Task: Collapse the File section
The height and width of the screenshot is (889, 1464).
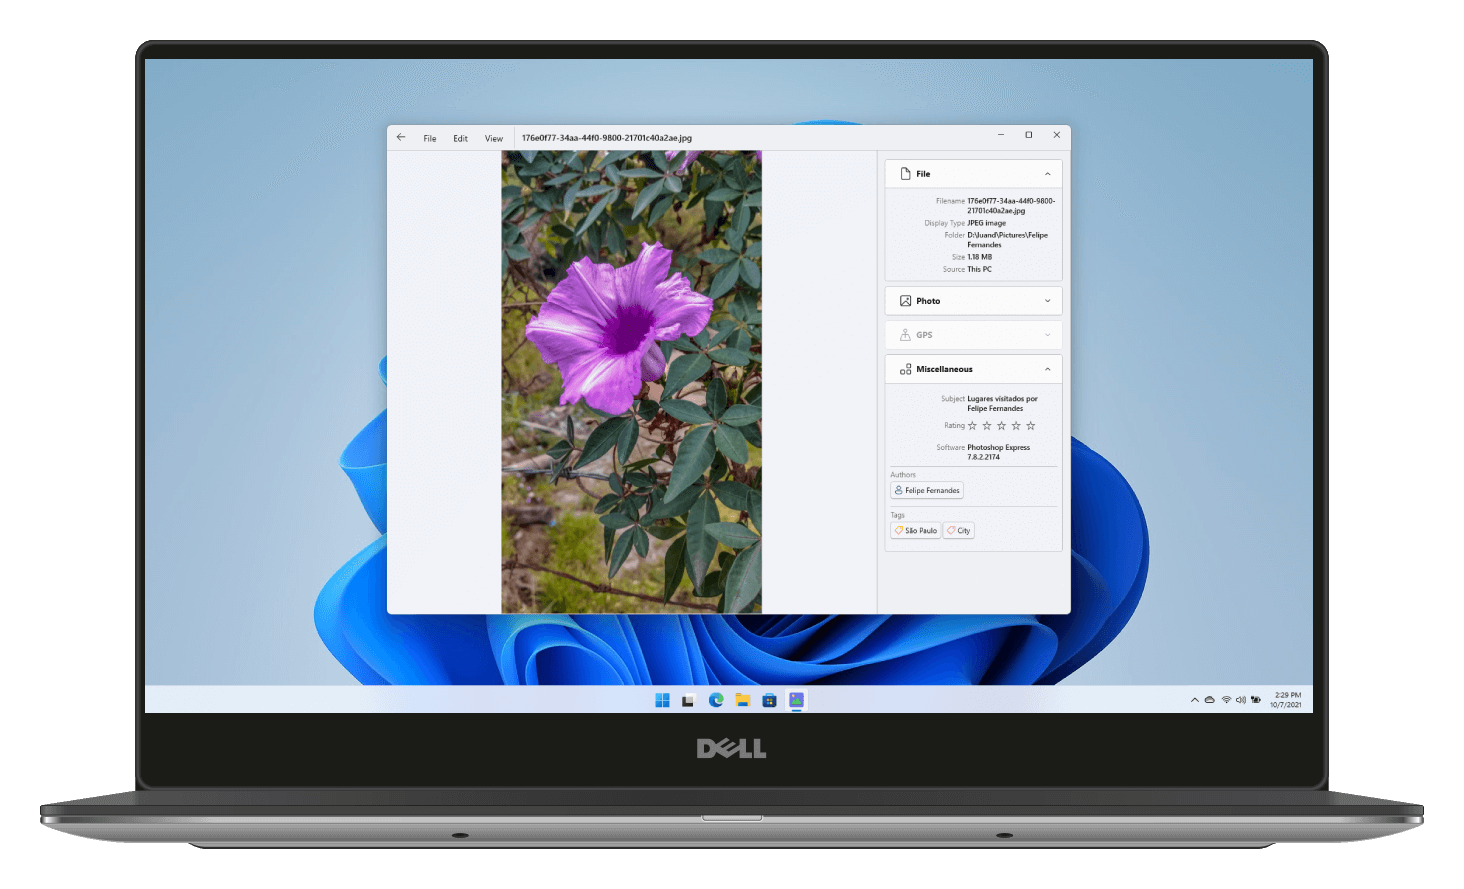Action: (1046, 173)
